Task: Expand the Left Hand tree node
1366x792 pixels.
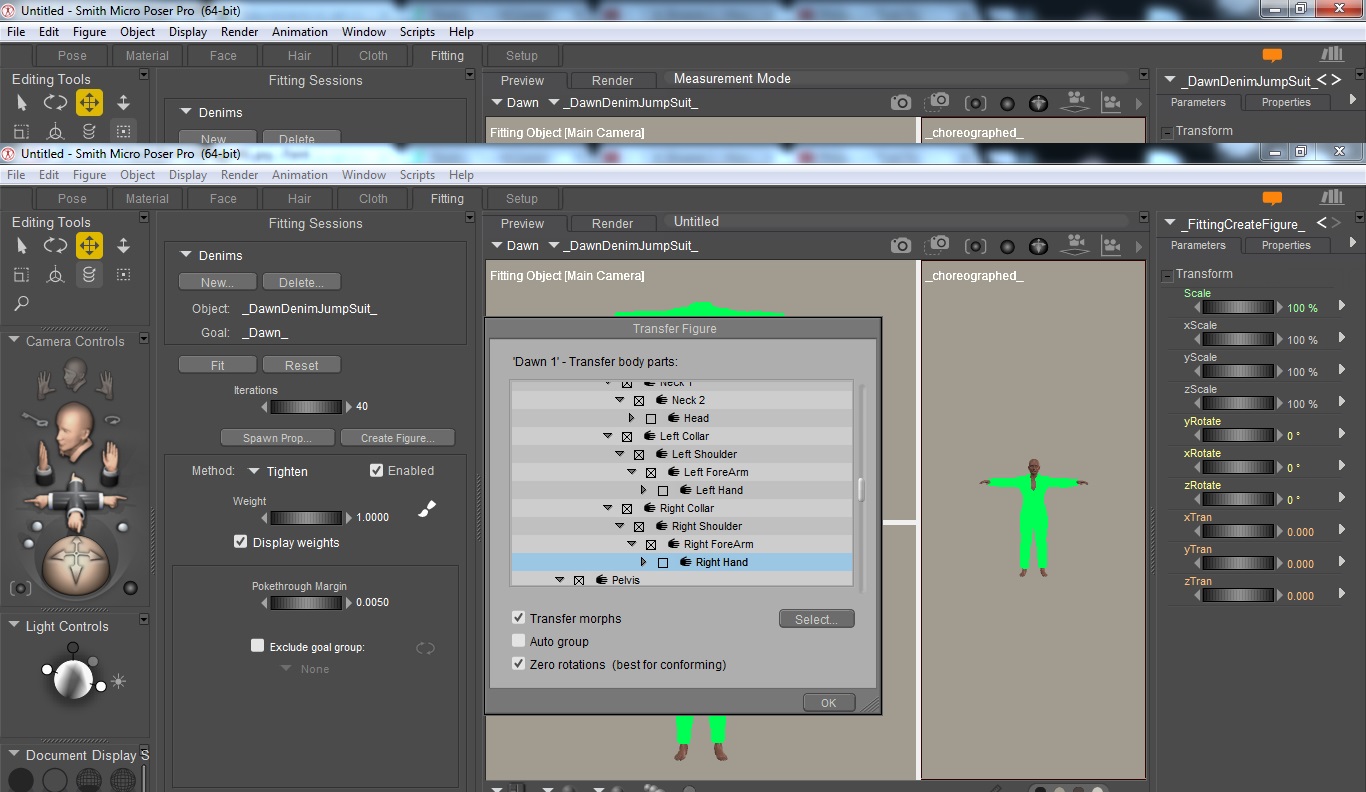Action: (x=644, y=490)
